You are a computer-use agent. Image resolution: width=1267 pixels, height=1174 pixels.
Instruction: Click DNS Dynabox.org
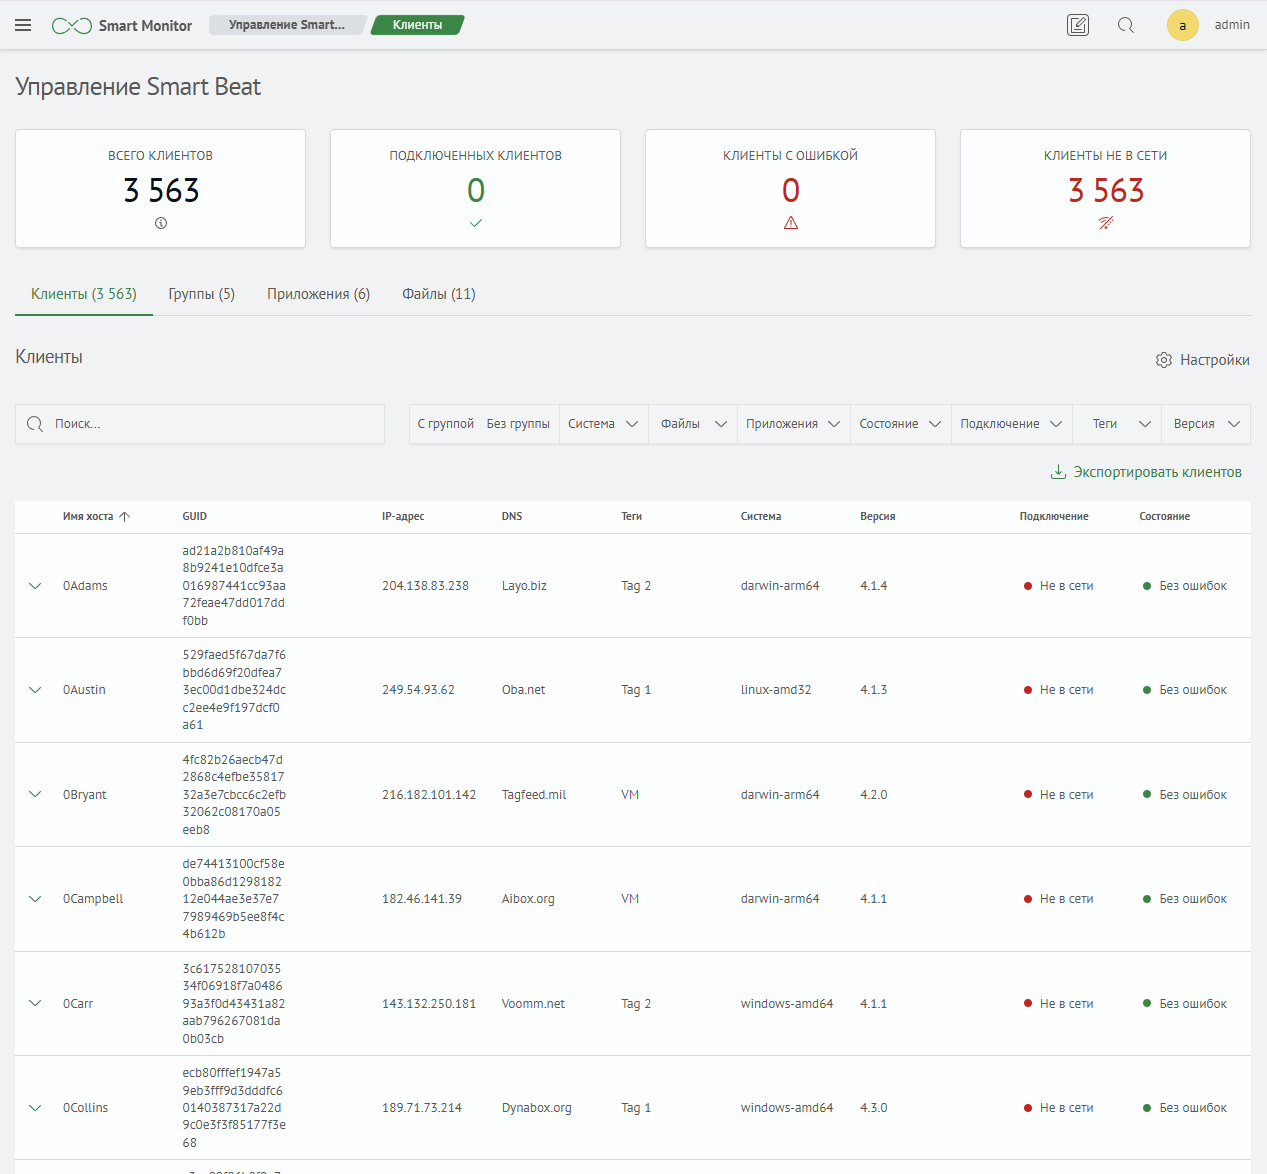click(537, 1108)
